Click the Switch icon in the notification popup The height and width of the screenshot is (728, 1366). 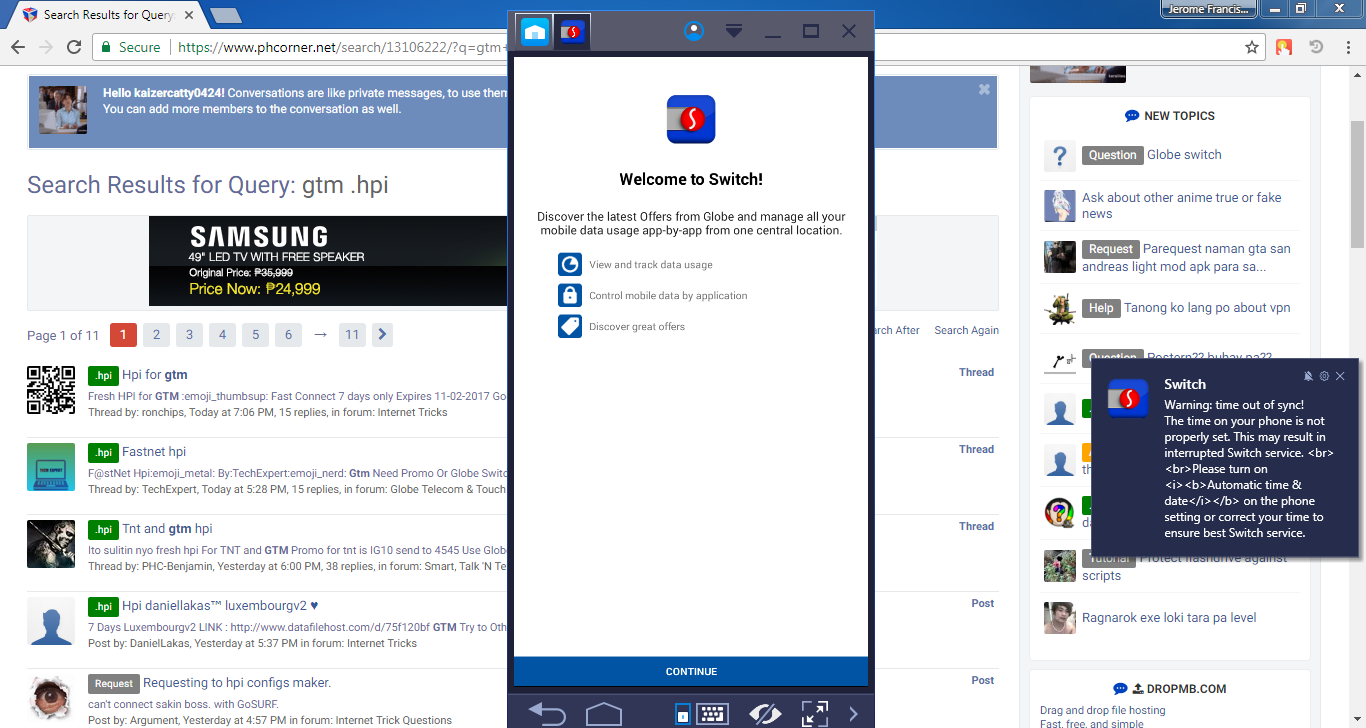click(1128, 399)
